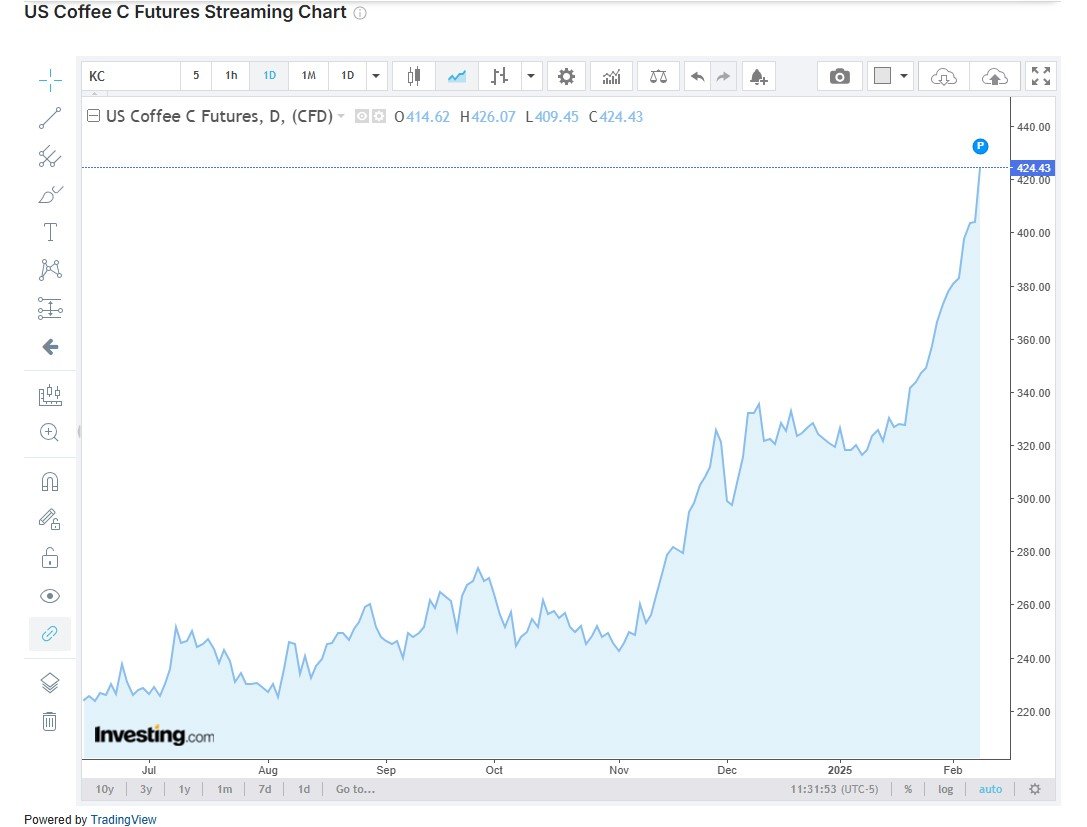1087x827 pixels.
Task: Click the KC symbol search field
Action: [130, 76]
